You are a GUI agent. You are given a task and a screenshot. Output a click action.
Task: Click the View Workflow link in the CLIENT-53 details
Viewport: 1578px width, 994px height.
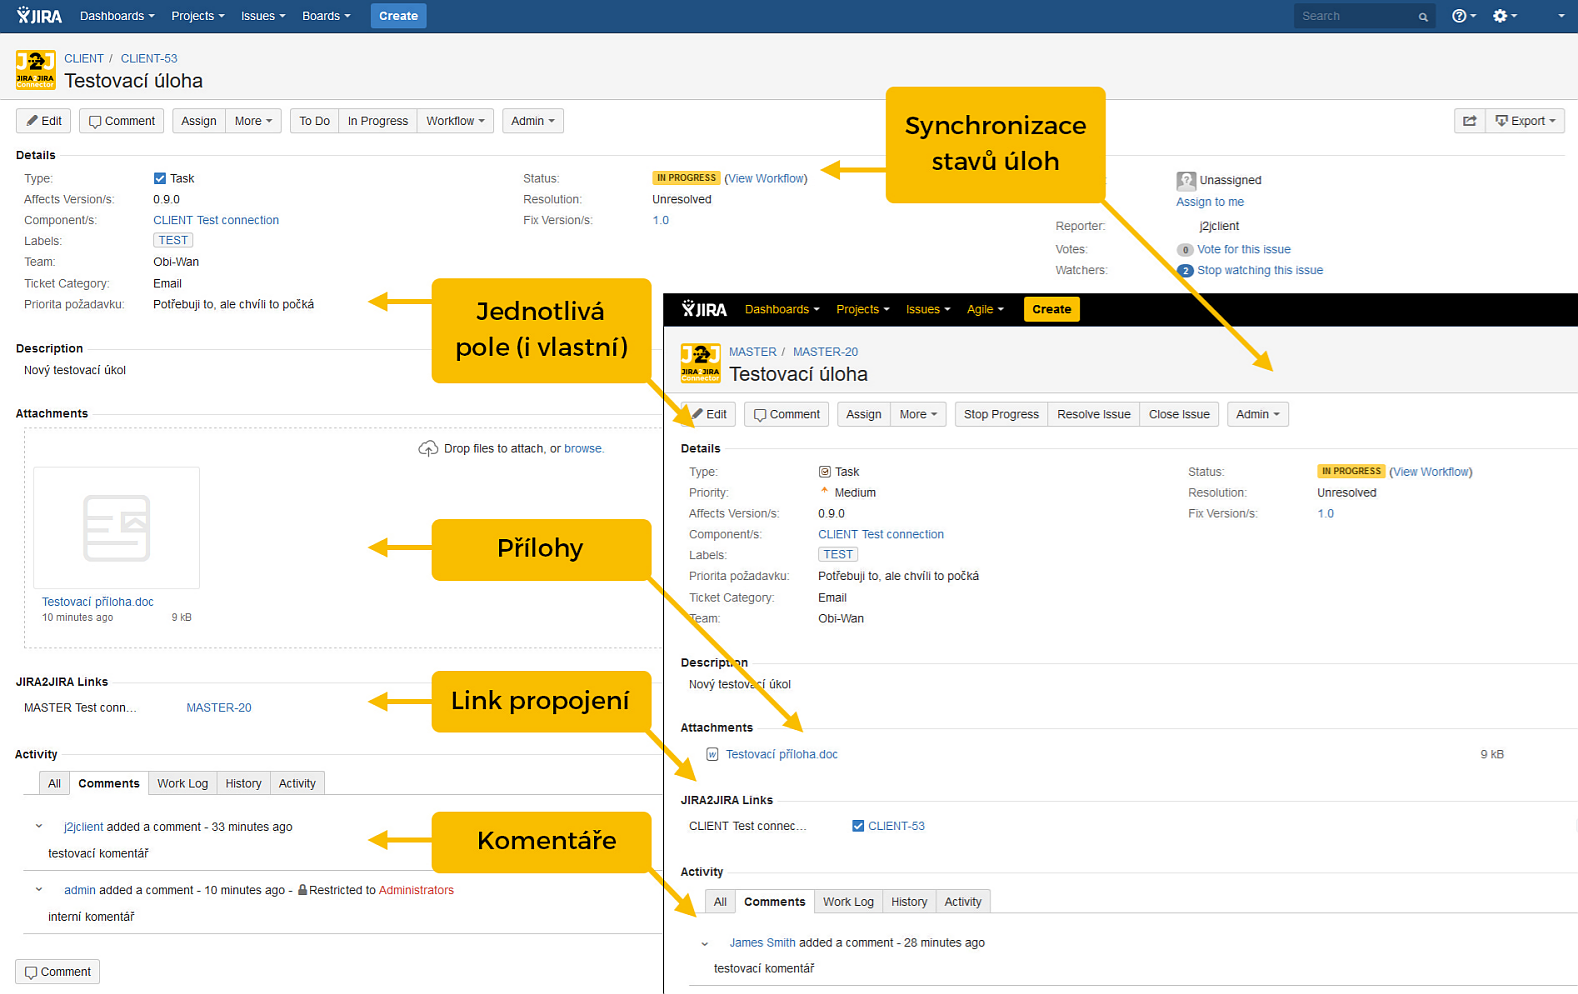coord(766,179)
